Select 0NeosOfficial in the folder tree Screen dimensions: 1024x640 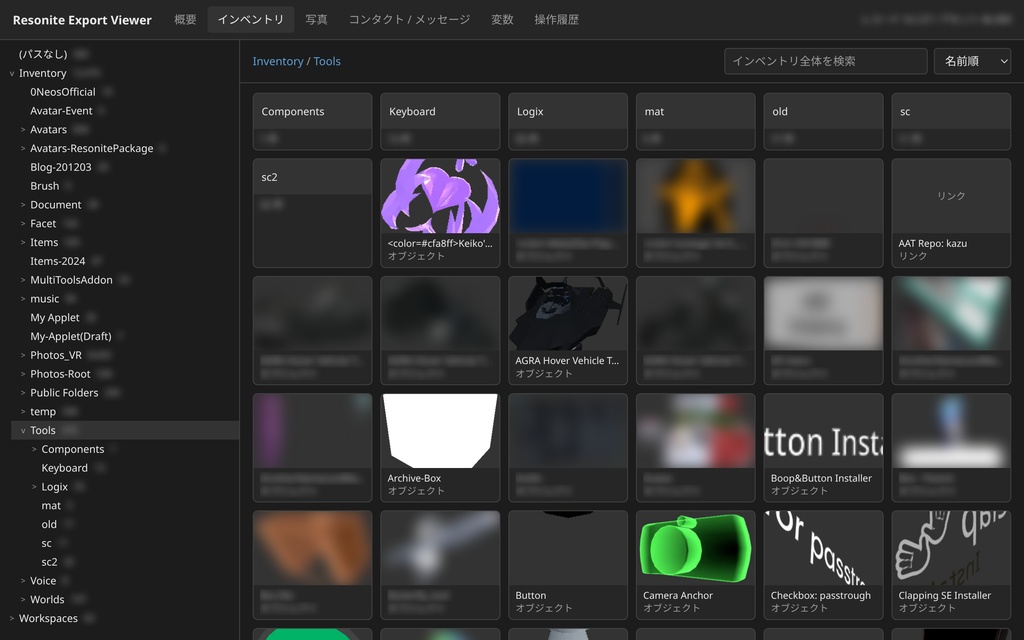(x=63, y=92)
